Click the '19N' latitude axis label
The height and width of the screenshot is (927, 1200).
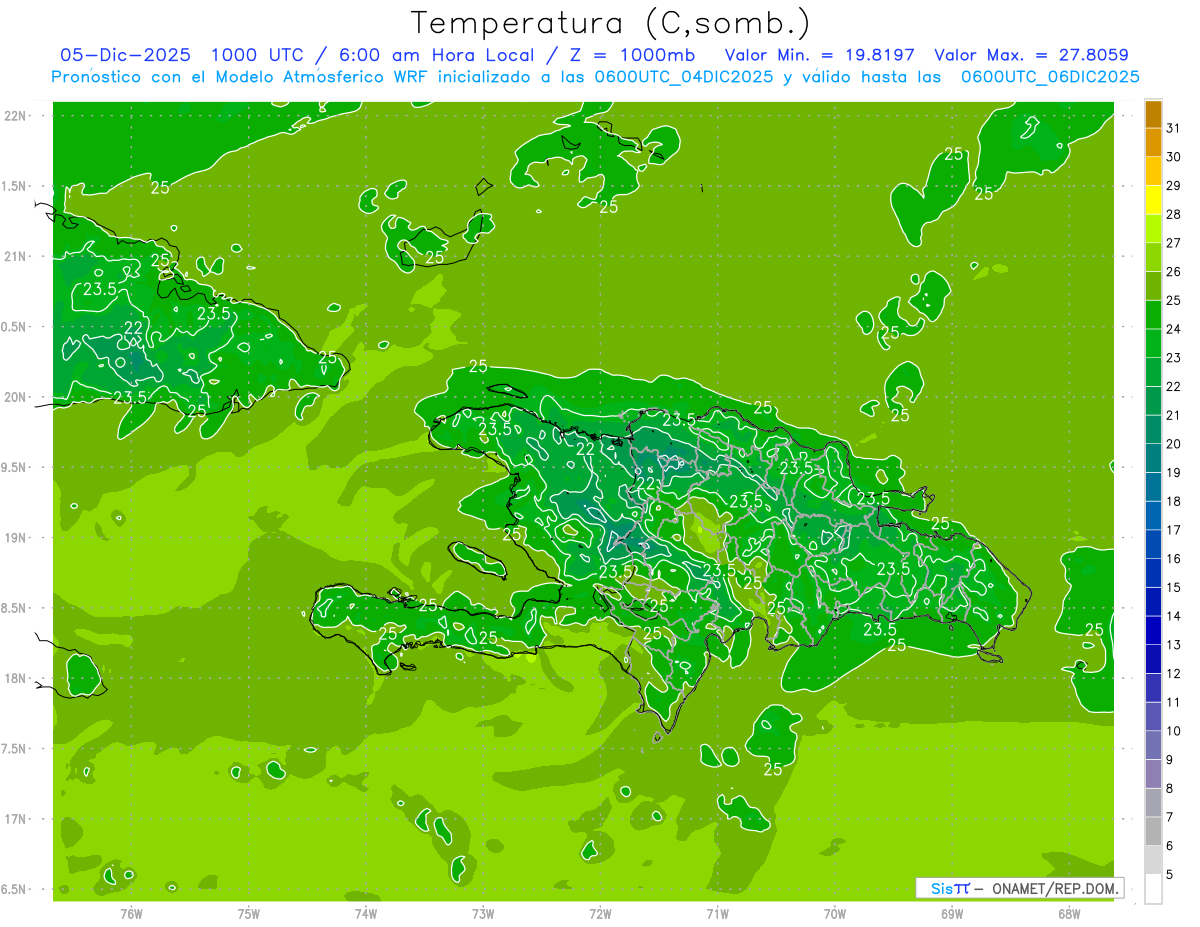(x=15, y=538)
